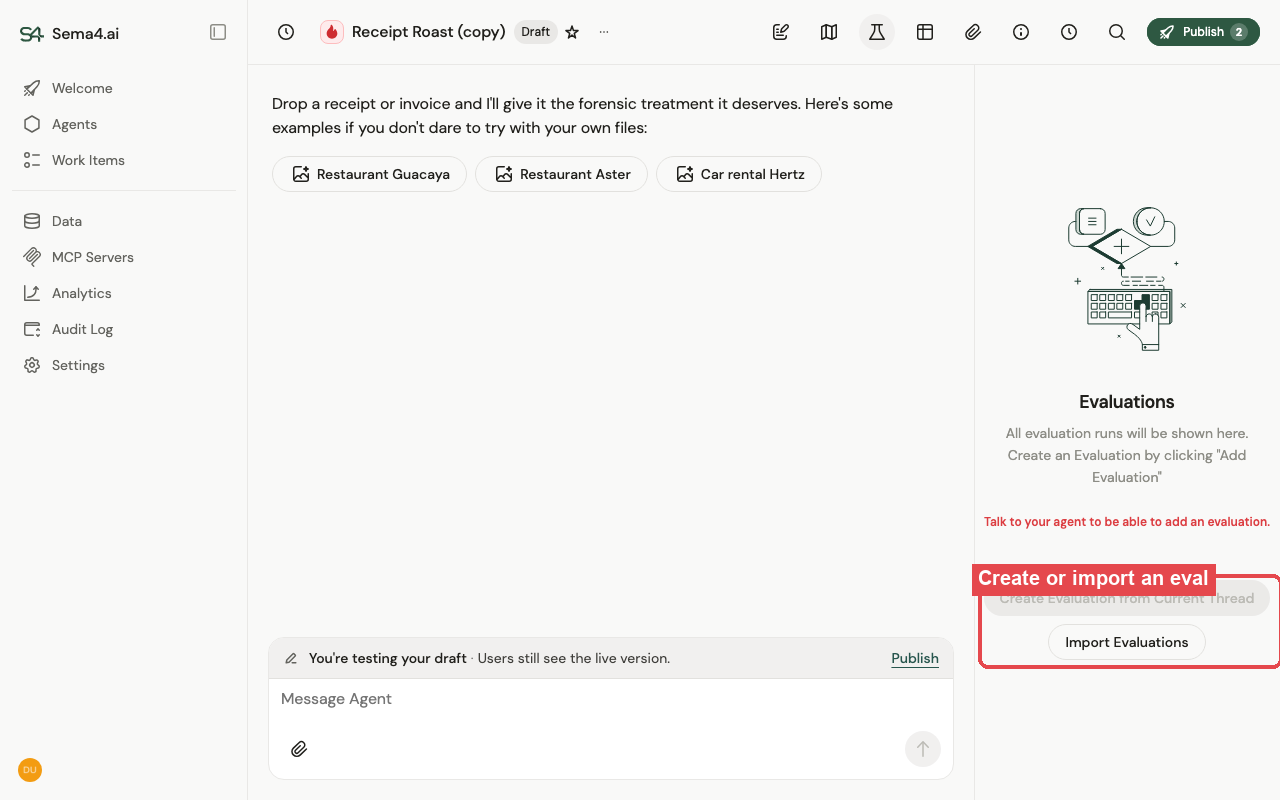
Task: Click the Work Items list icon
Action: tap(32, 160)
